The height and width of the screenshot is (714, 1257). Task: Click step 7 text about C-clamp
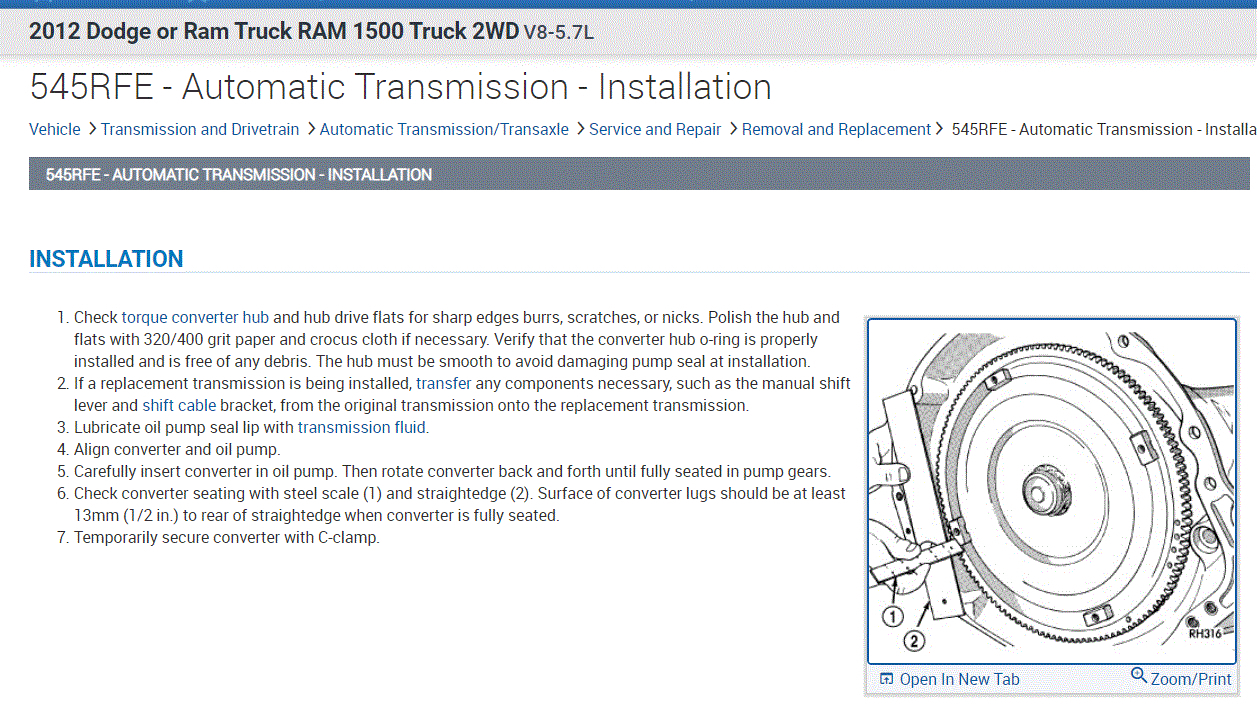(227, 537)
